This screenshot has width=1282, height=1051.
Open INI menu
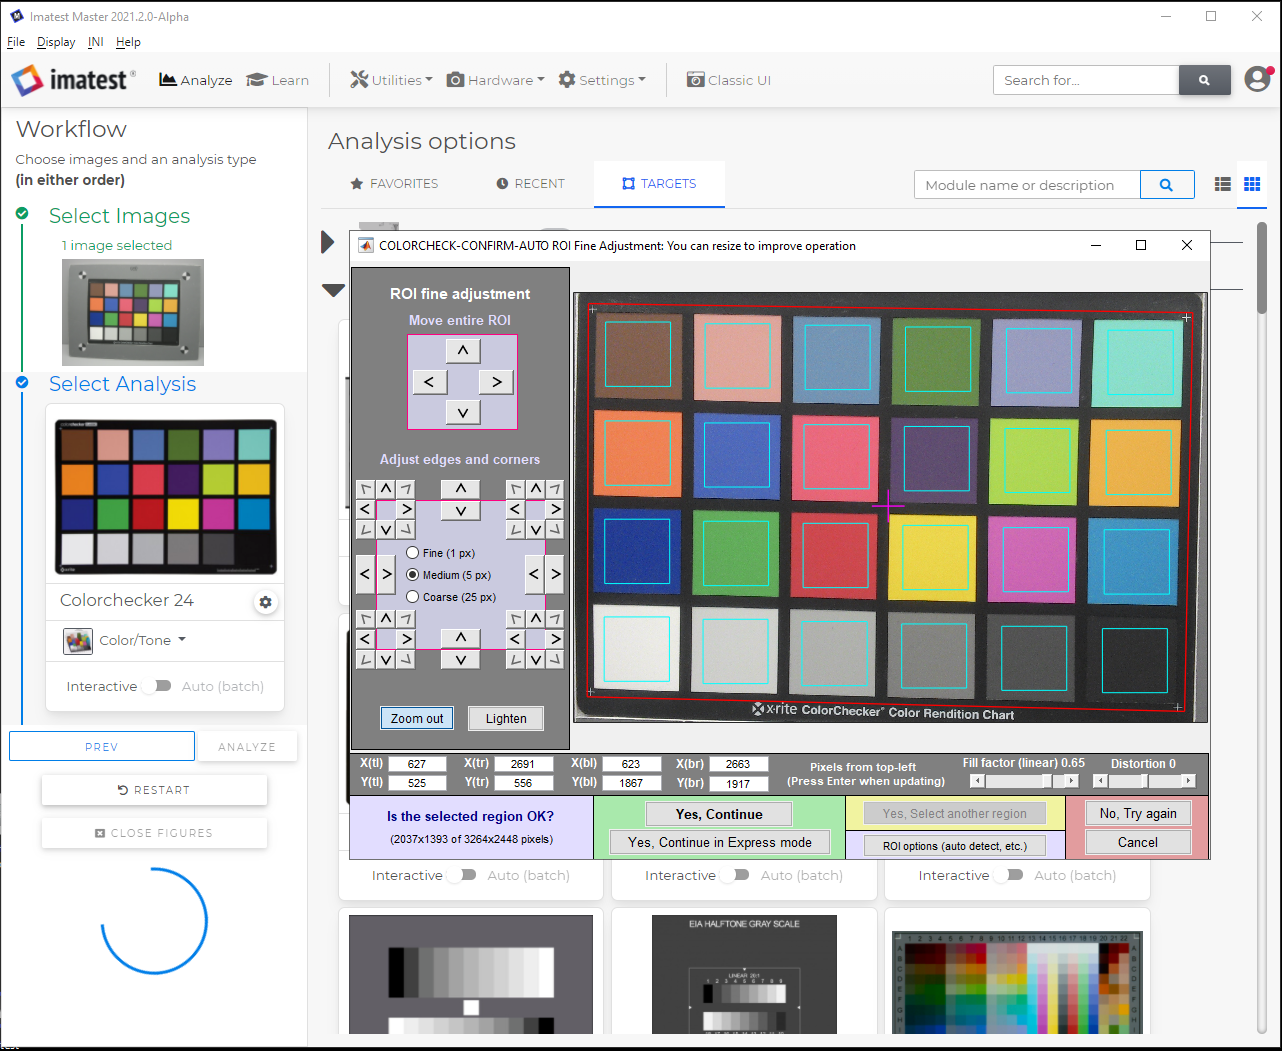coord(95,42)
